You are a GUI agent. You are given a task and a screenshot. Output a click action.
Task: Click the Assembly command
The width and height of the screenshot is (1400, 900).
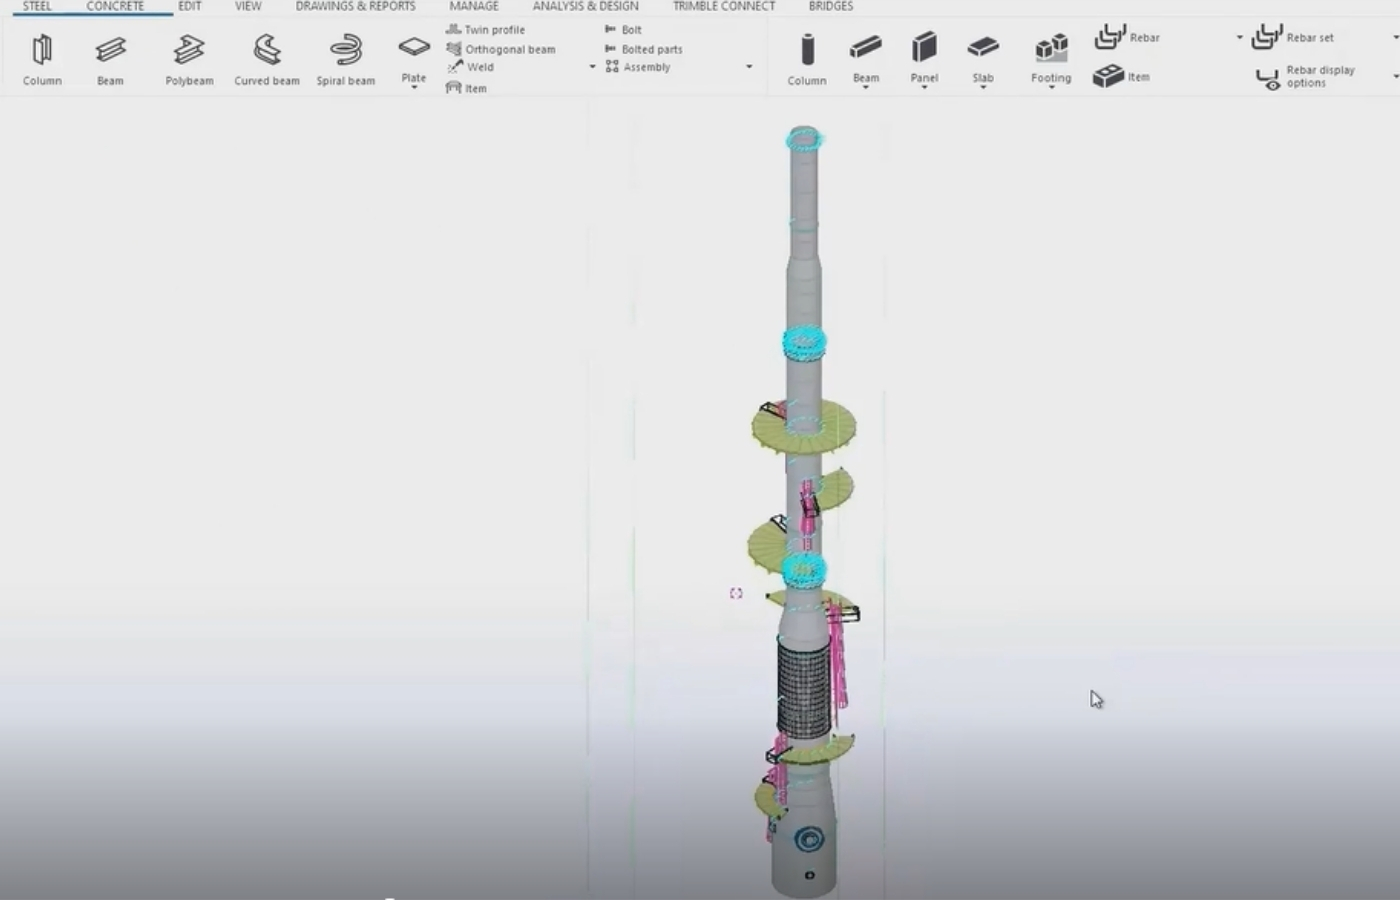[x=637, y=67]
